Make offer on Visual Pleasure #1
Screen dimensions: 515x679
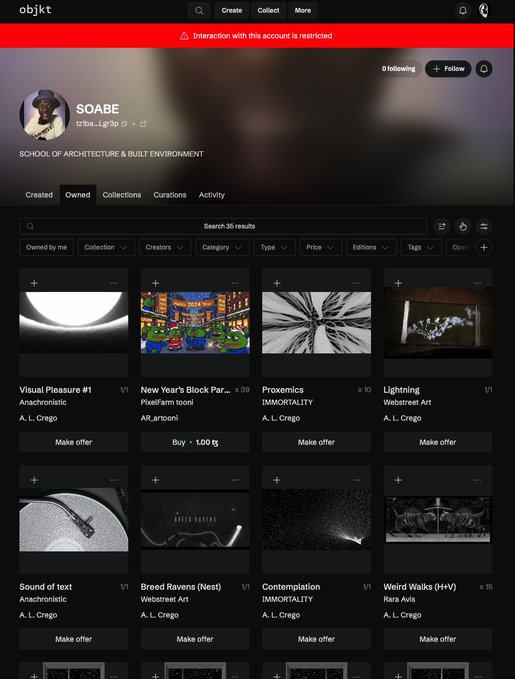coord(74,442)
